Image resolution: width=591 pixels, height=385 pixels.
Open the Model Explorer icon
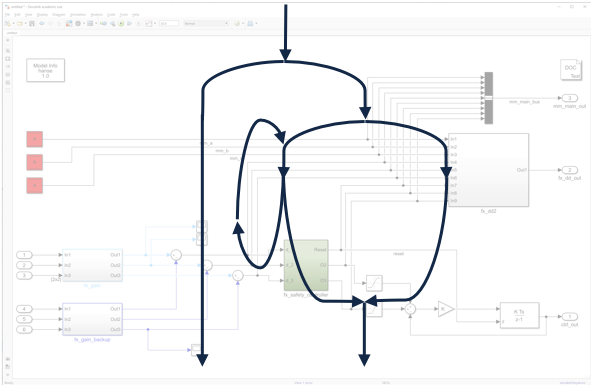90,23
